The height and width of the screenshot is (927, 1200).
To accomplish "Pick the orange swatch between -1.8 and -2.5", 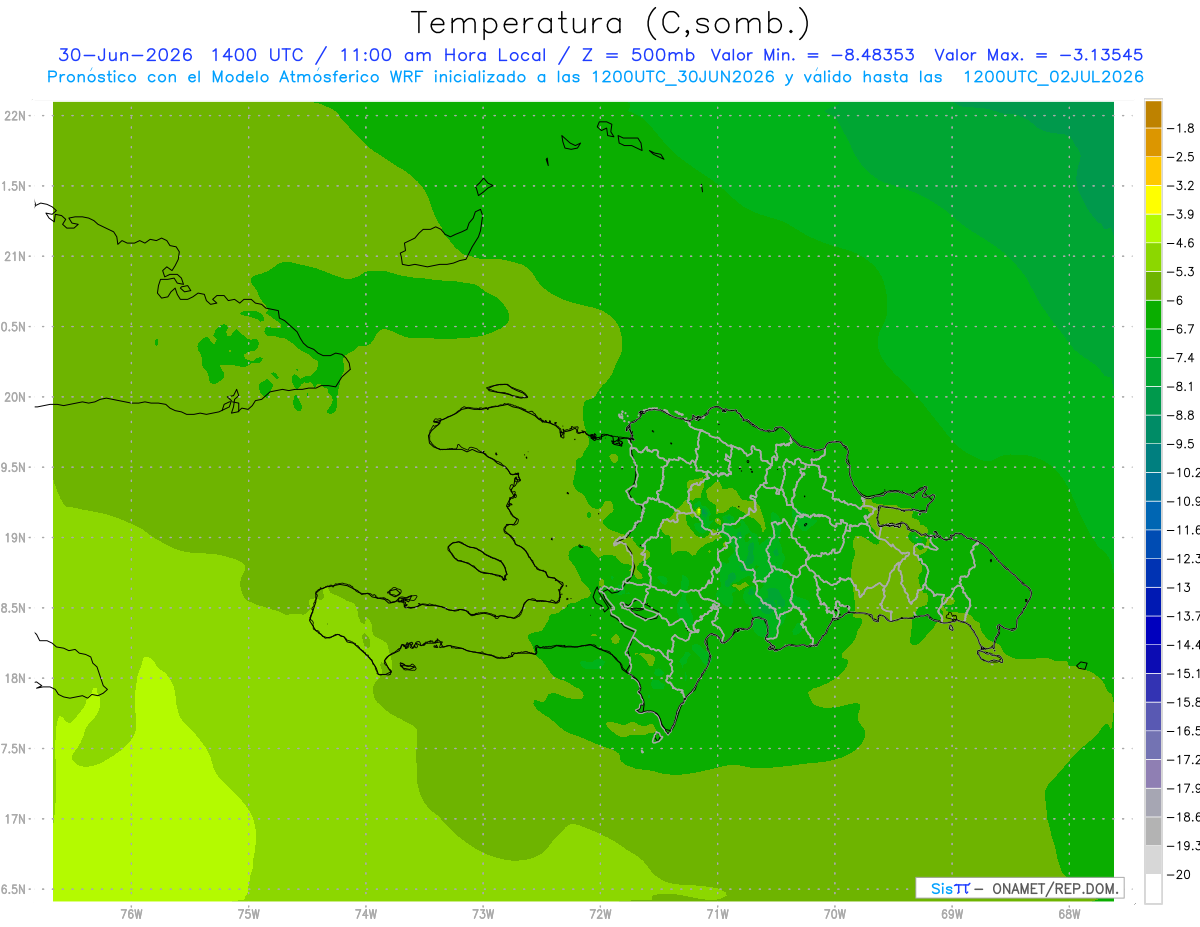I will [1153, 142].
